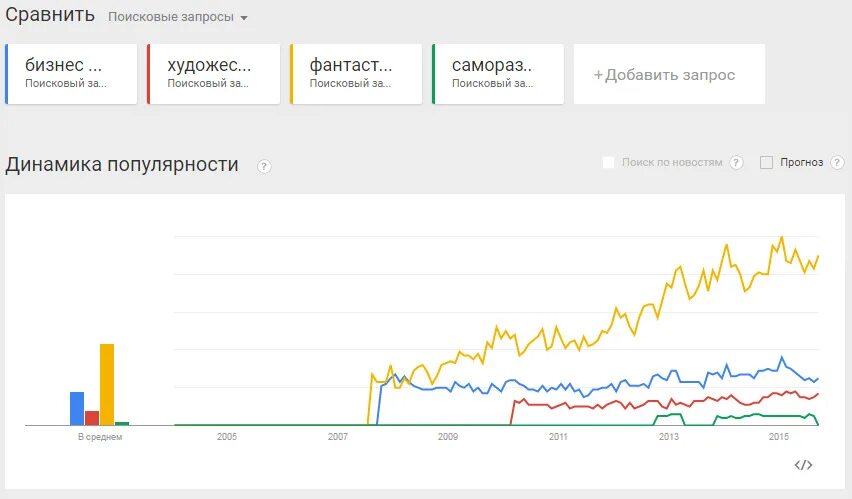Click help icon next to Прогноз

[837, 162]
